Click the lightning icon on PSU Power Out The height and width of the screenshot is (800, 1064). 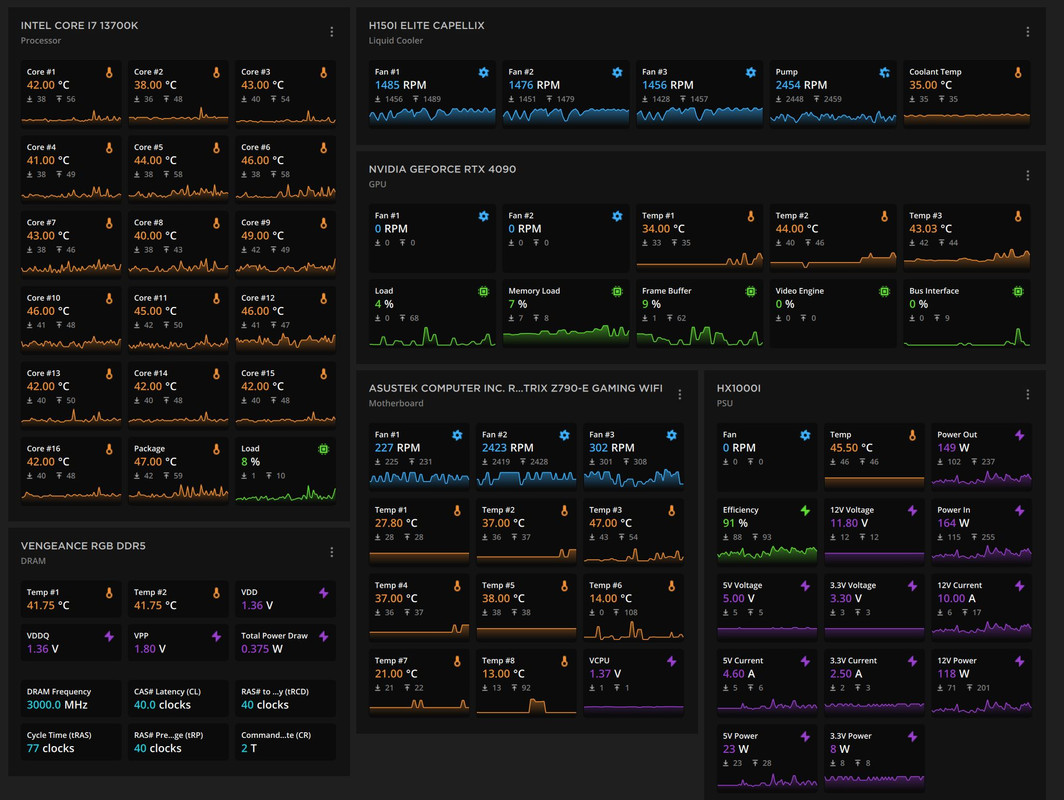pyautogui.click(x=1019, y=436)
